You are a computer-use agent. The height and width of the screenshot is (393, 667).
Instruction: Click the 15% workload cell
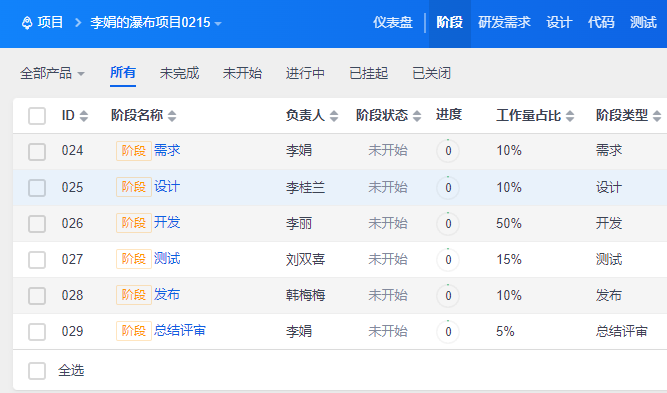click(x=509, y=259)
